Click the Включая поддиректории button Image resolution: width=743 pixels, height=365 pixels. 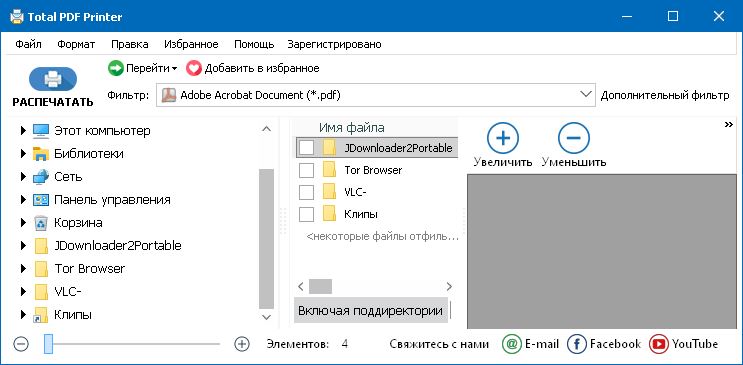(371, 311)
